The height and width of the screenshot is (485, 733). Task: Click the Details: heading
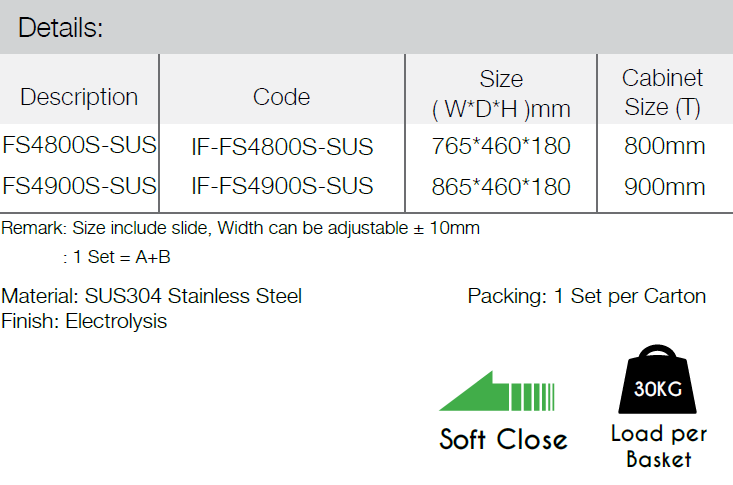[x=60, y=27]
